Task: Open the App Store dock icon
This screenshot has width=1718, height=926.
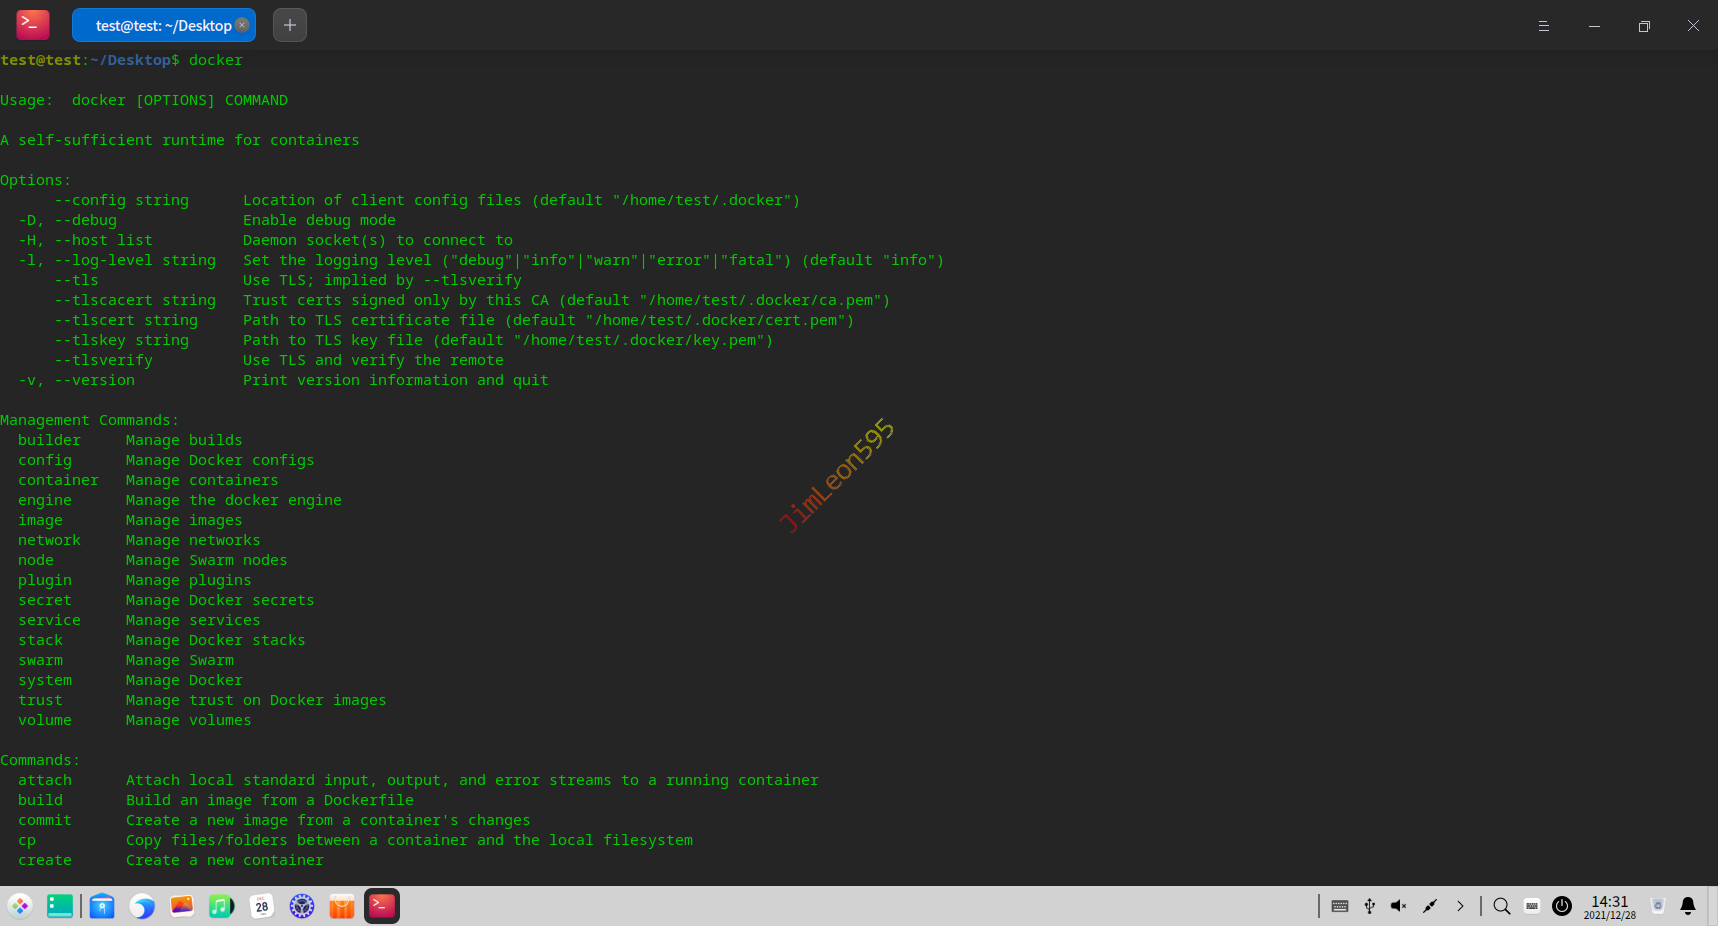Action: pyautogui.click(x=102, y=906)
